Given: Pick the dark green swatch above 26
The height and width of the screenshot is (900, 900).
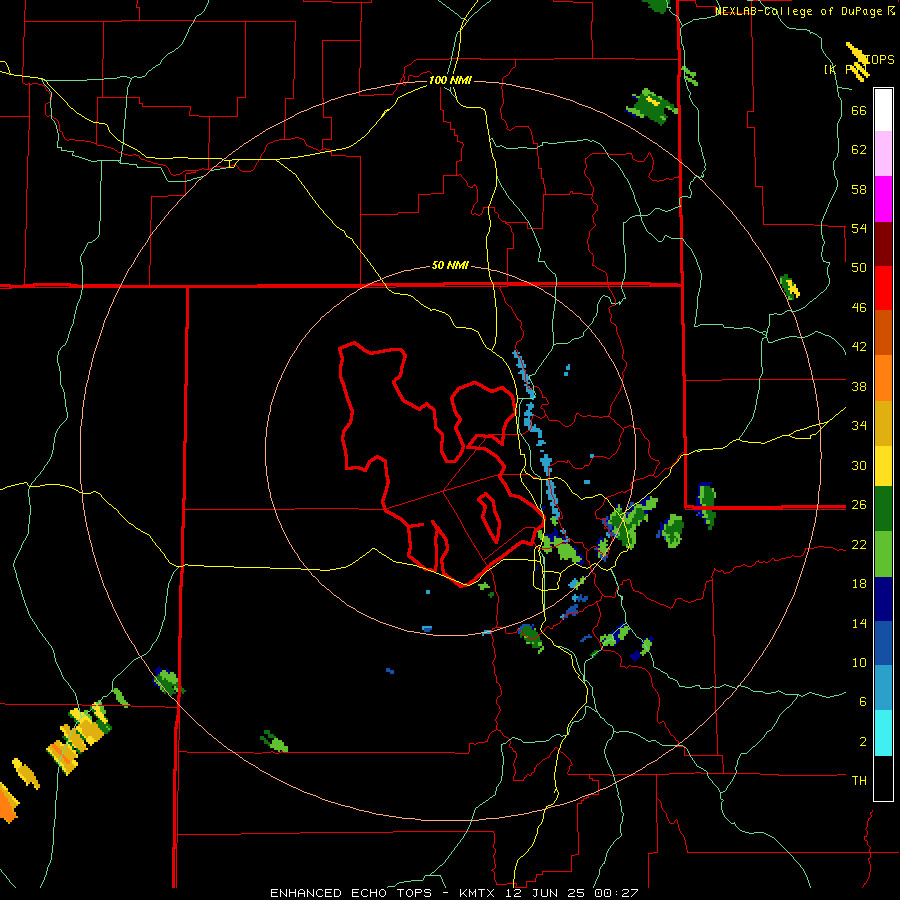Looking at the screenshot, I should 883,509.
